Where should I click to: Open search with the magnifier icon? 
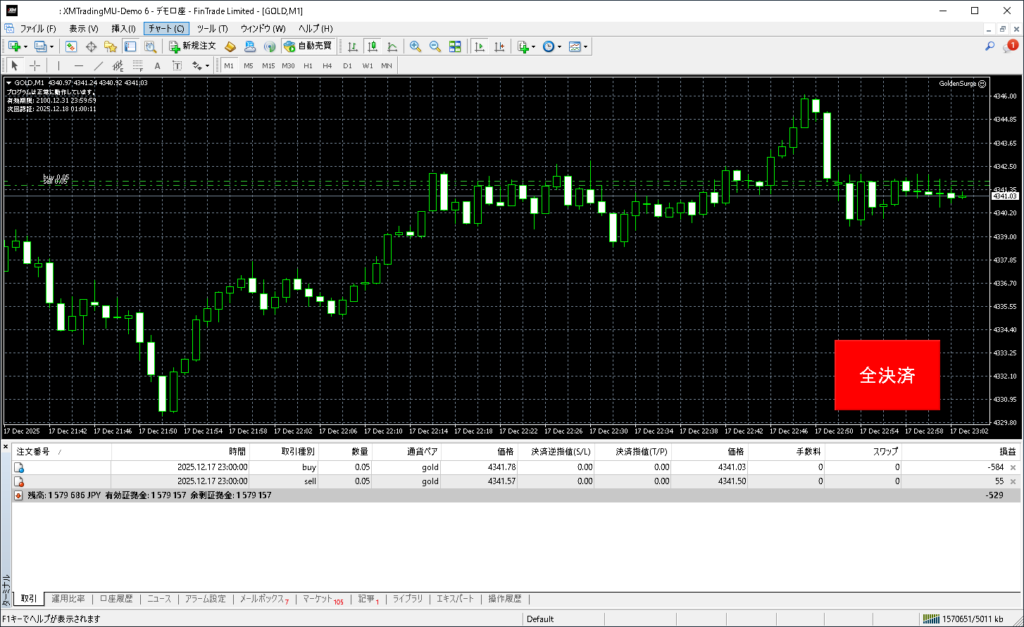click(x=990, y=46)
